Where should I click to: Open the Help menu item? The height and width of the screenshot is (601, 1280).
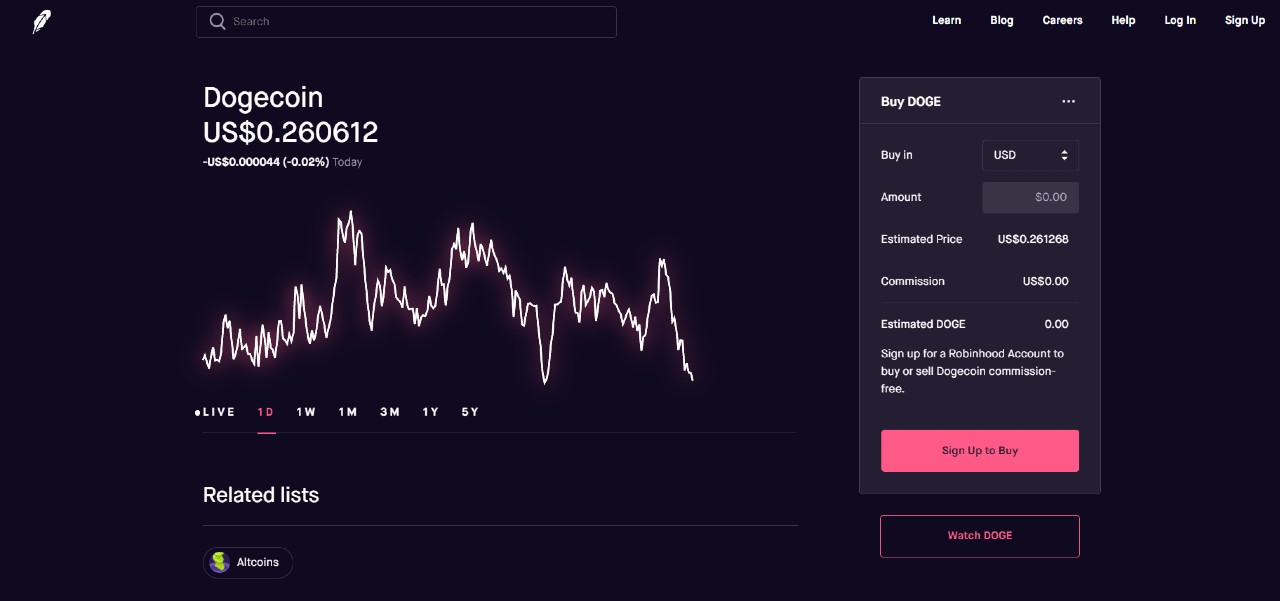pyautogui.click(x=1123, y=20)
